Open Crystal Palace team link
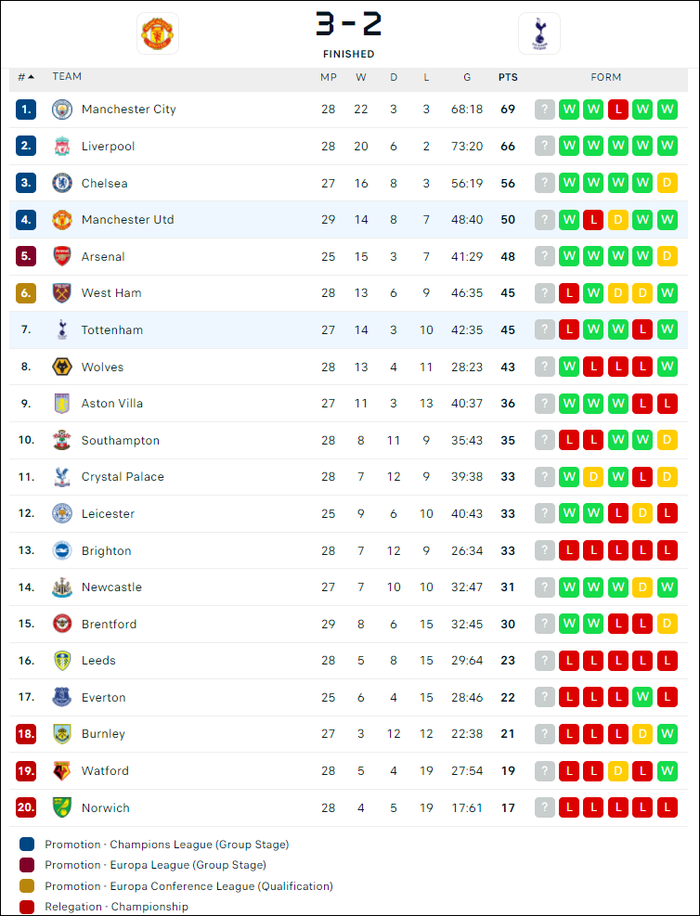 tap(123, 477)
